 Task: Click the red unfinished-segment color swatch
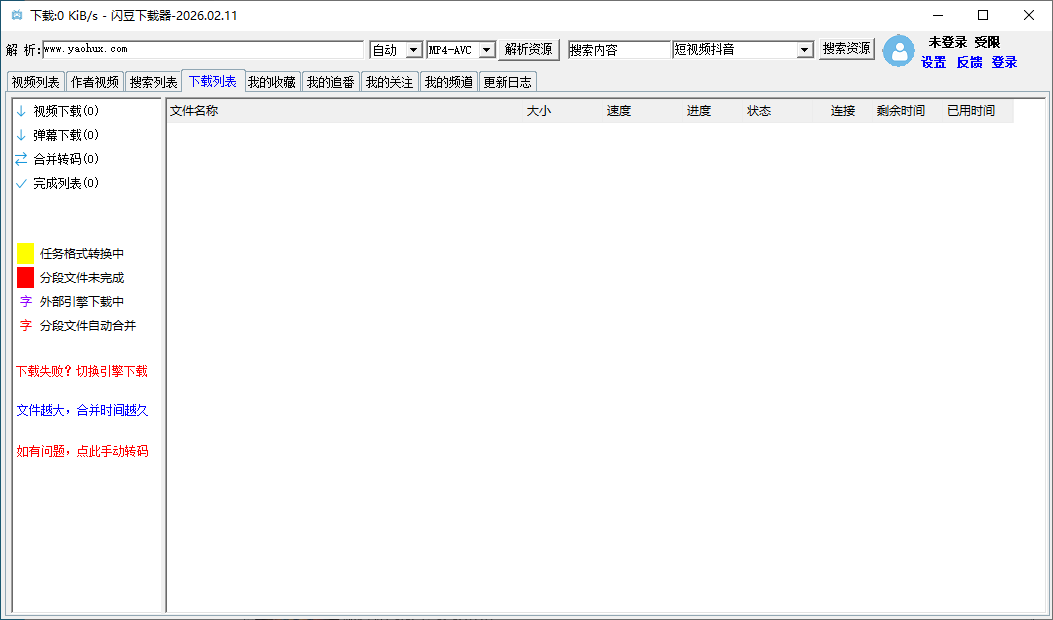click(25, 278)
